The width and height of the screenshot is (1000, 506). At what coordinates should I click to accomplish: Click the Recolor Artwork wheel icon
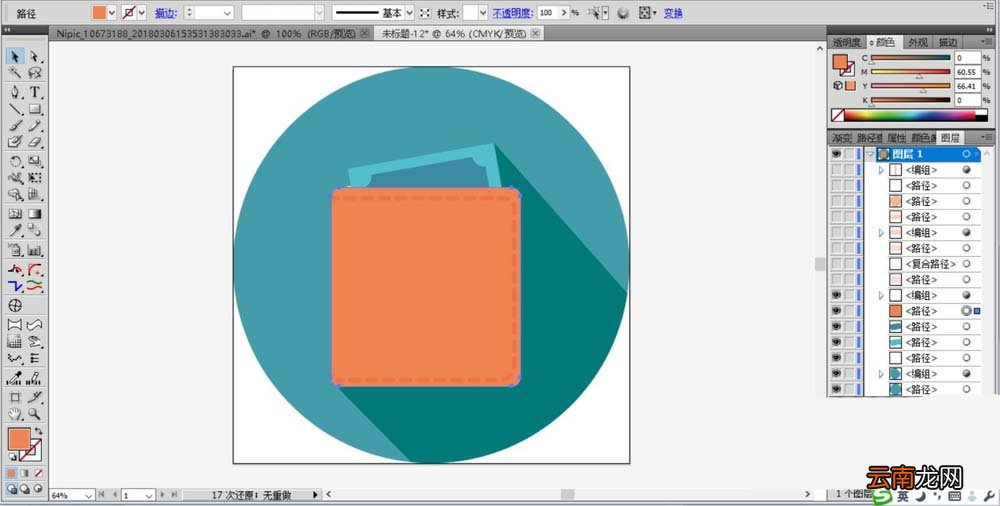[x=623, y=13]
